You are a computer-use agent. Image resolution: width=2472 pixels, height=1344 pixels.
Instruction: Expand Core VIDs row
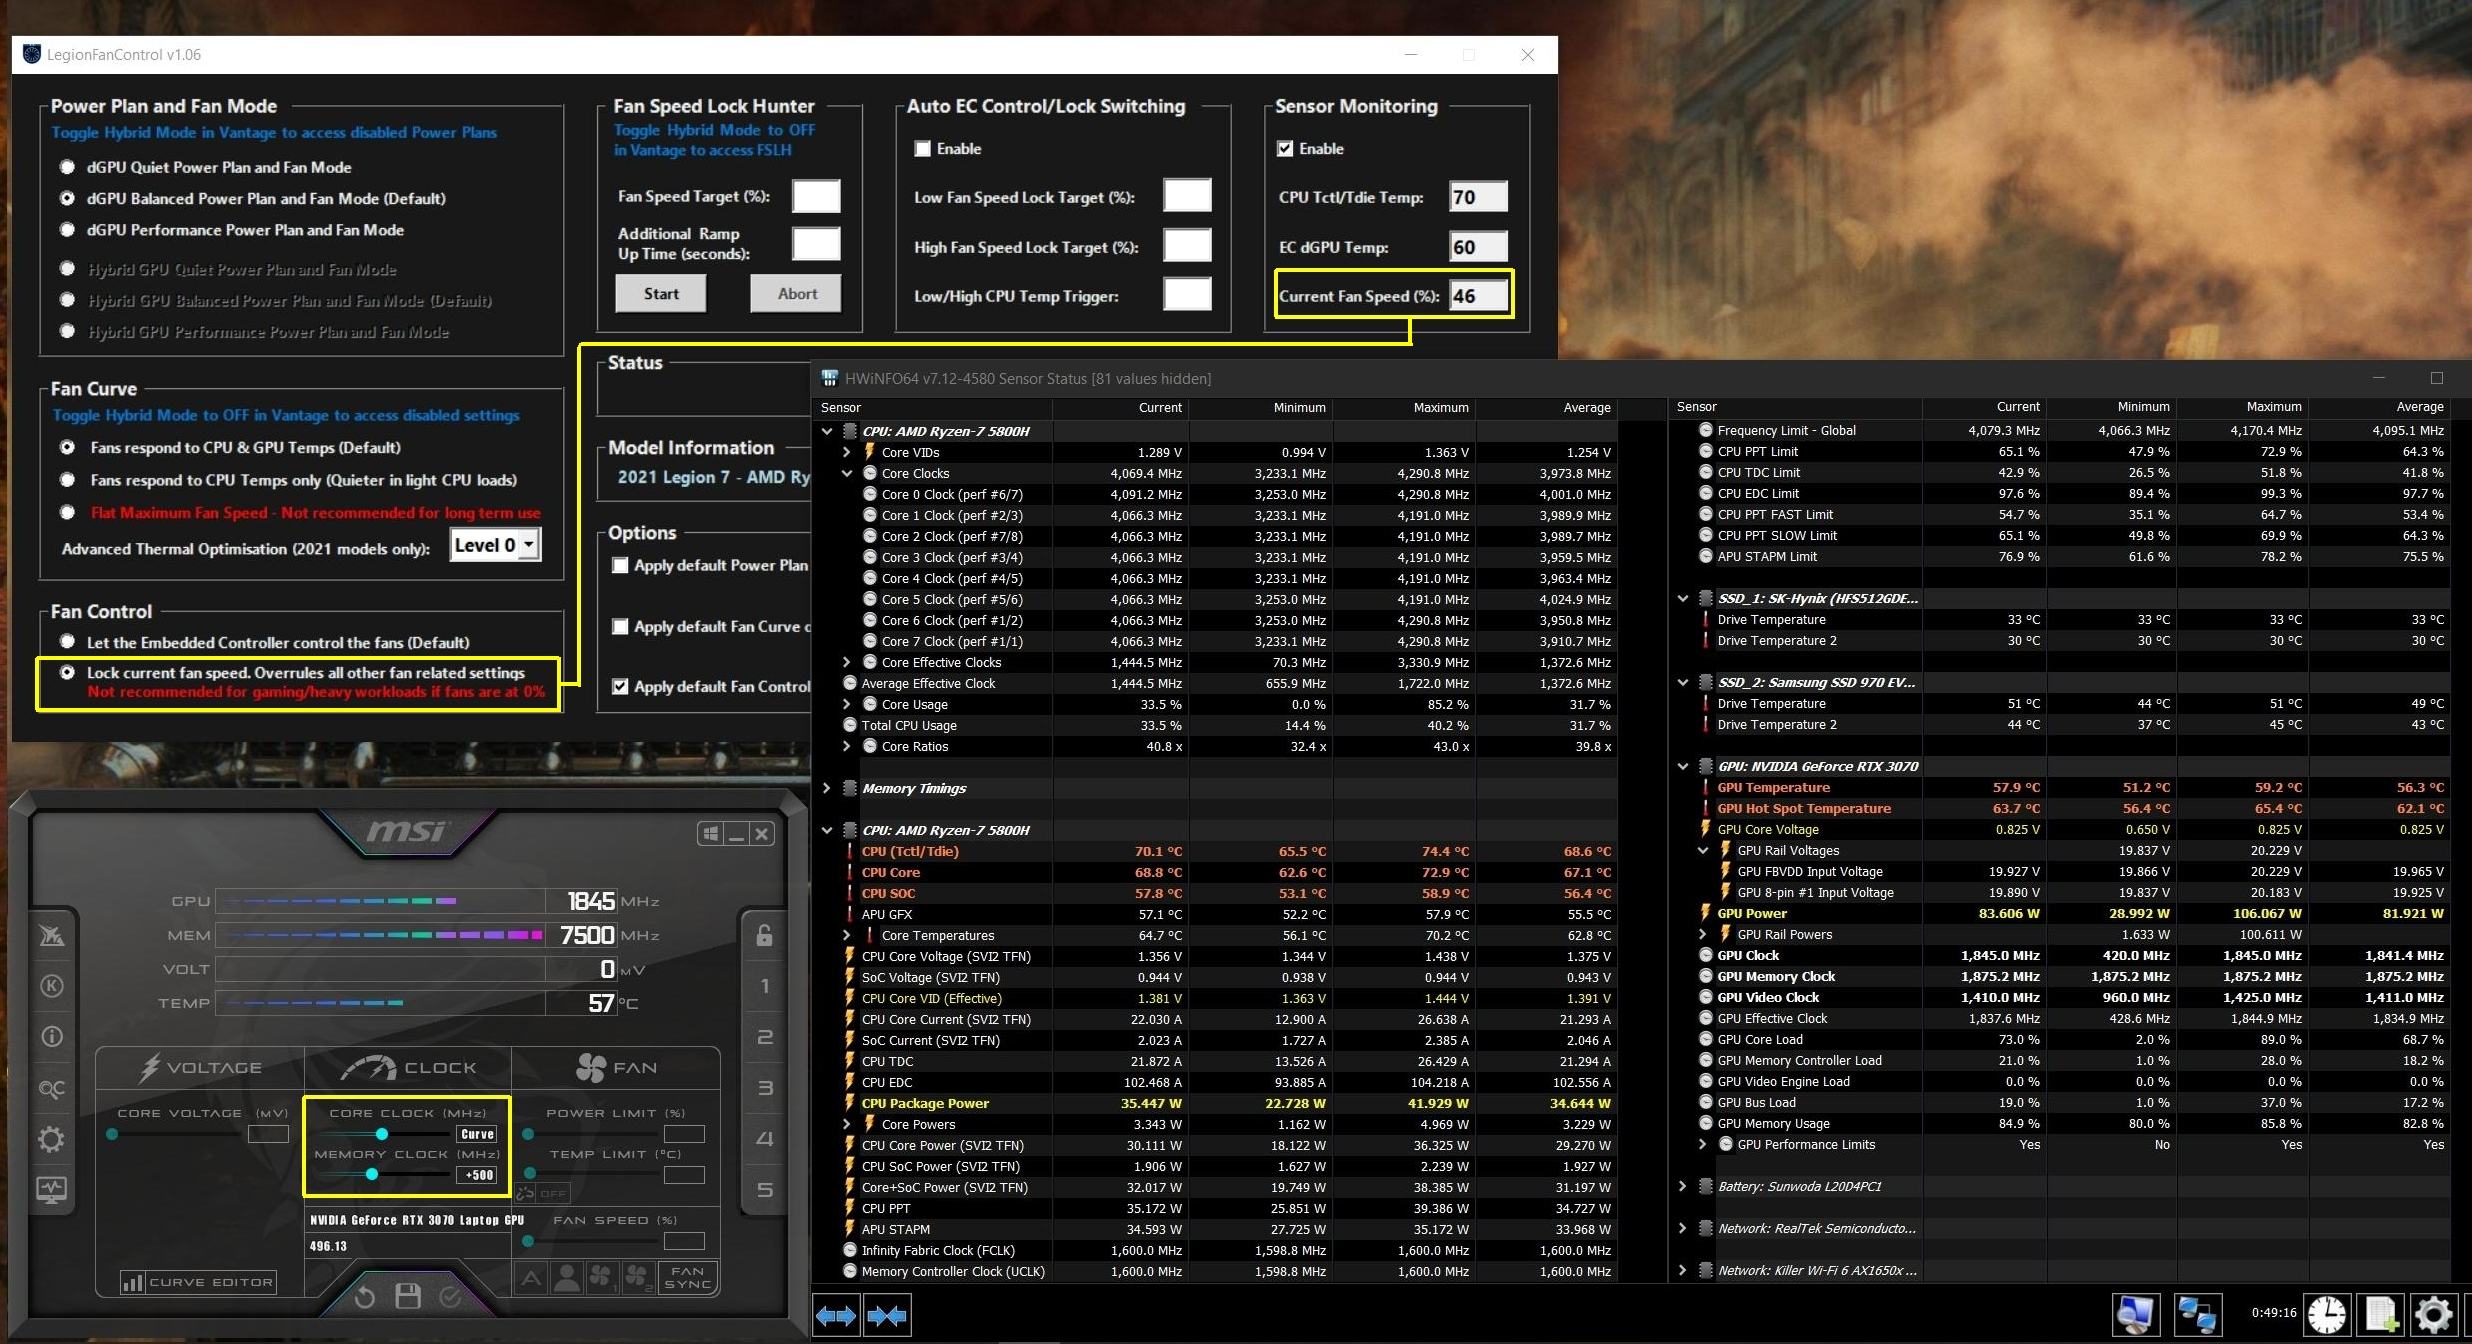click(x=847, y=452)
